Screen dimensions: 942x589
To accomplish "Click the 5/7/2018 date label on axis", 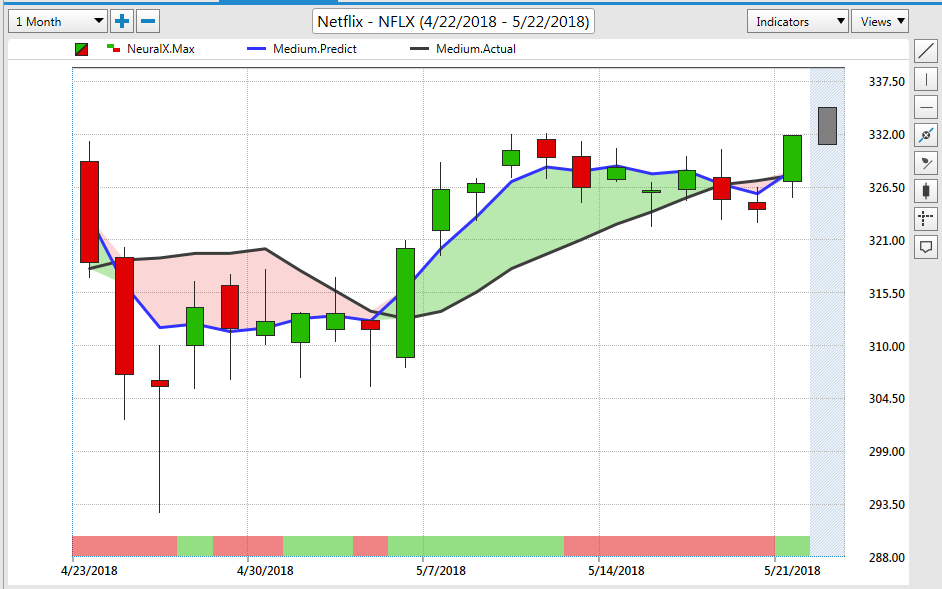I will tap(440, 570).
